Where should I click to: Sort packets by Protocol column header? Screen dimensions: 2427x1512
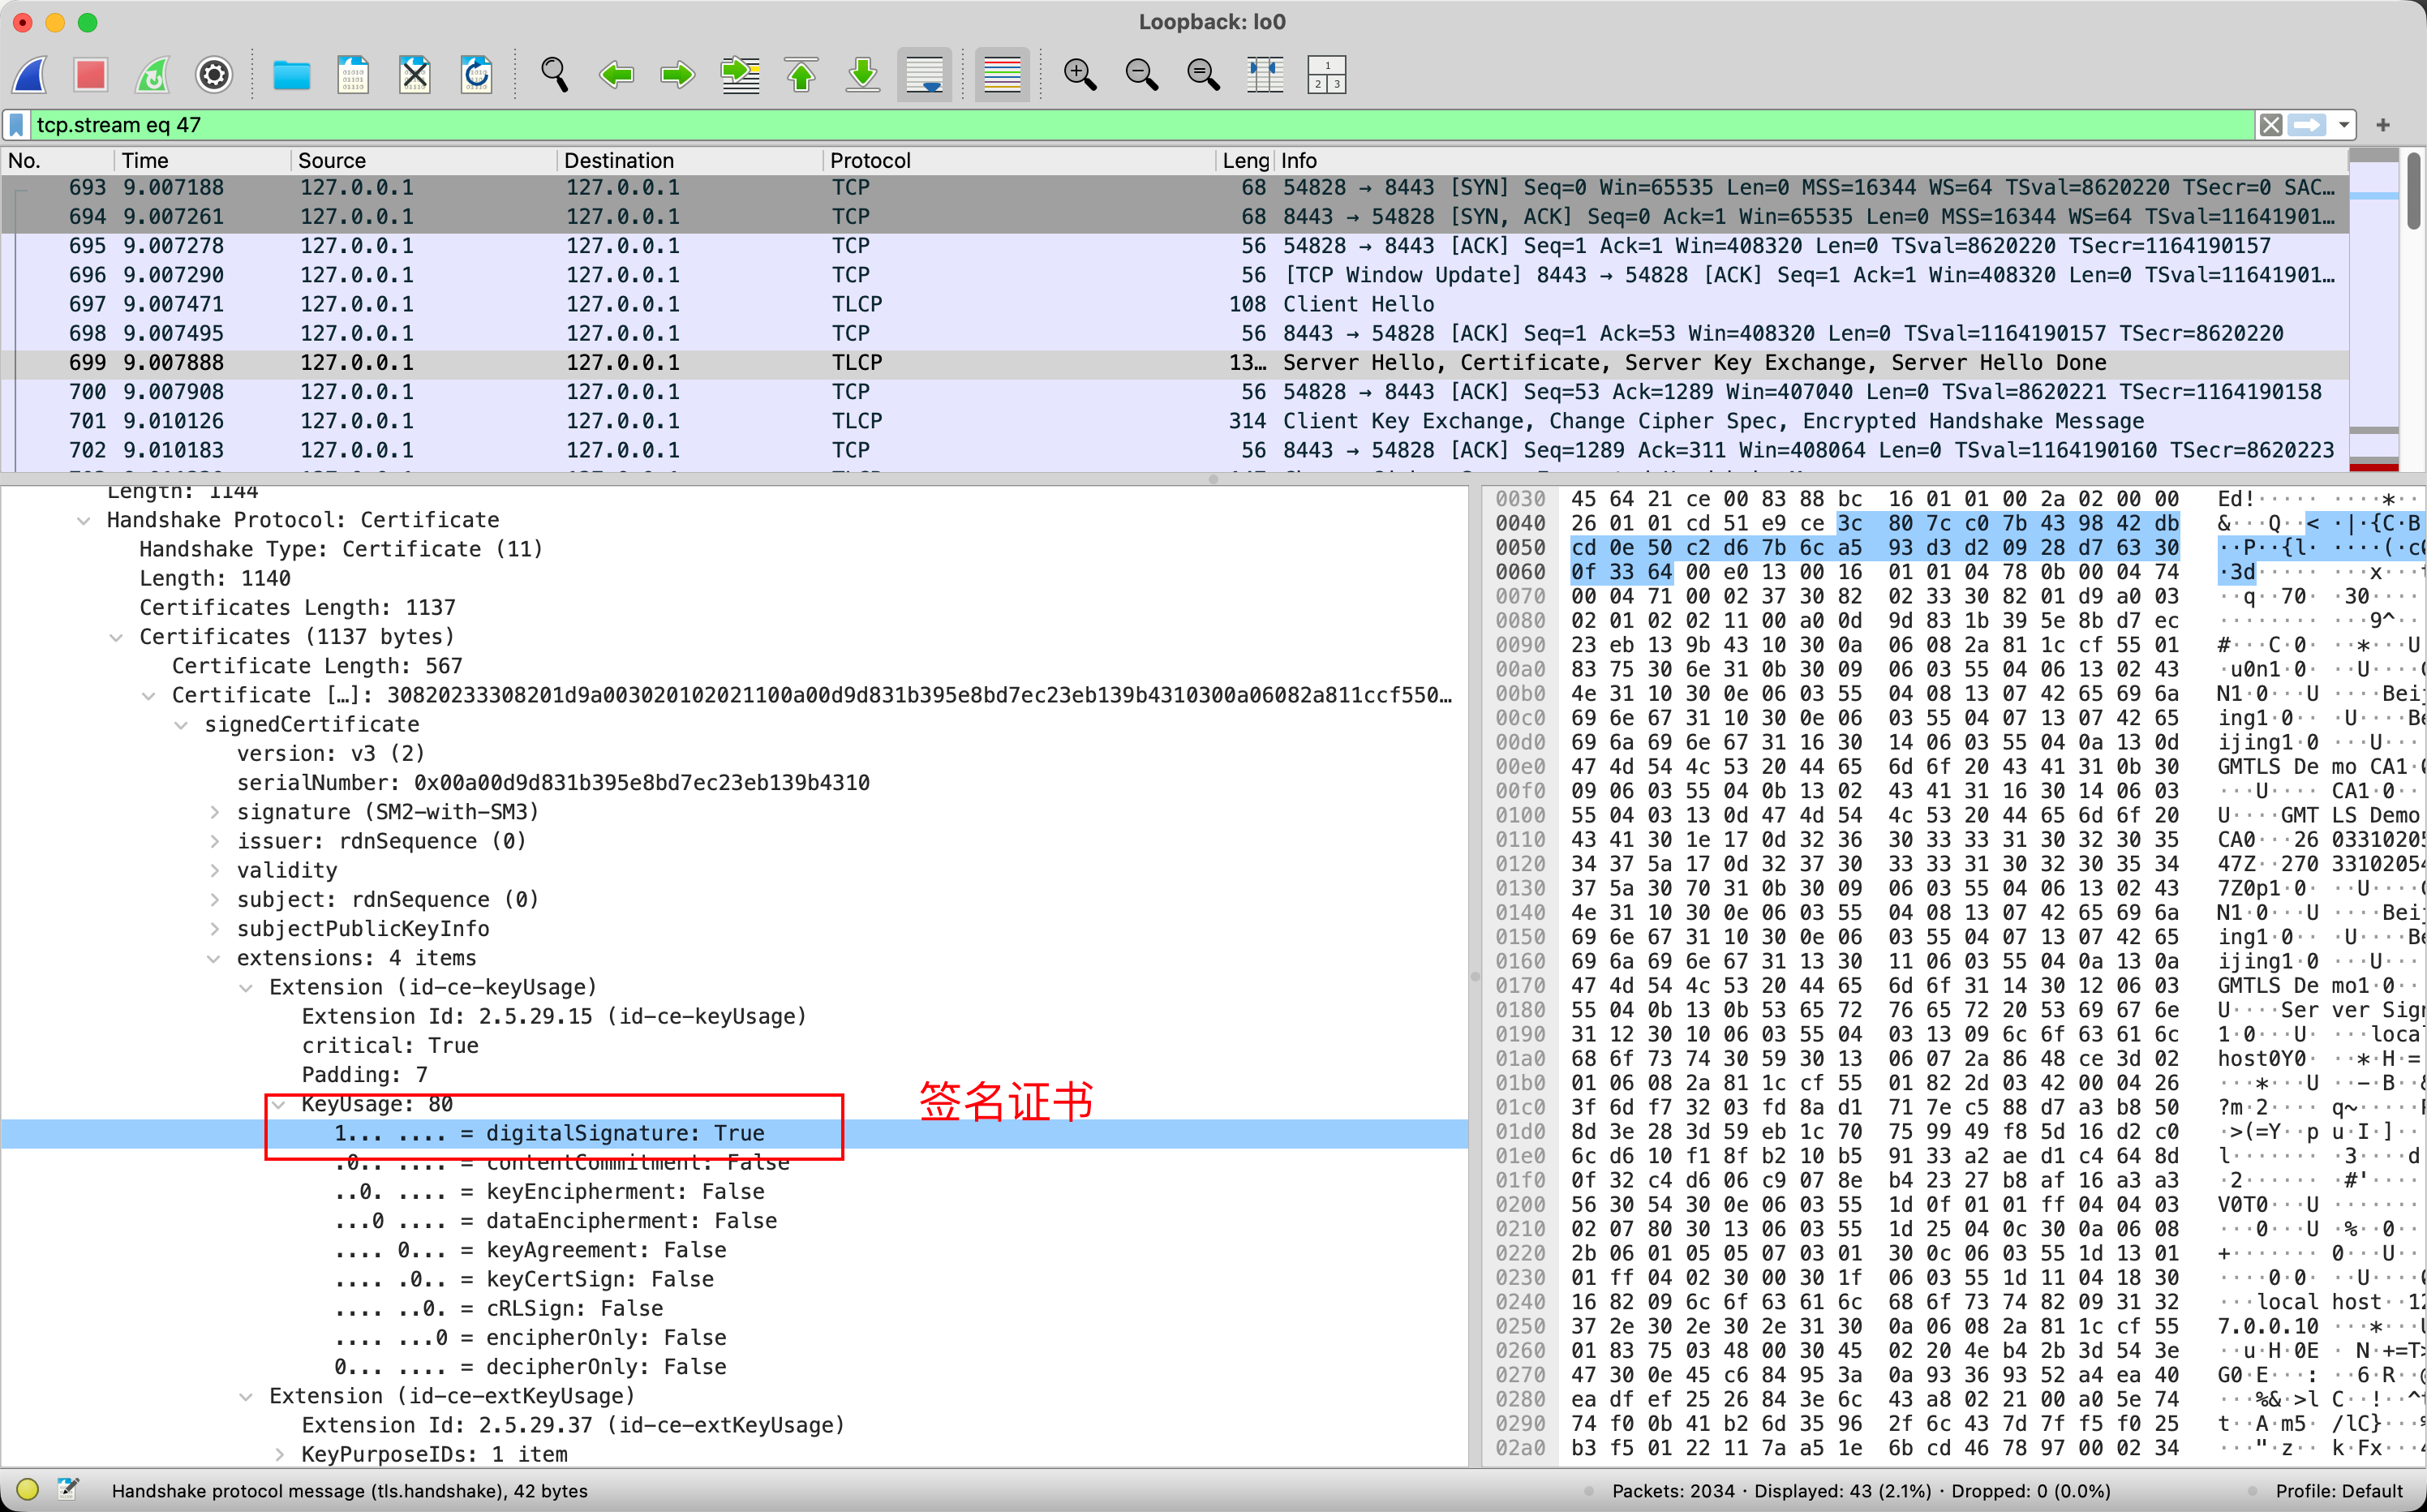pos(870,161)
